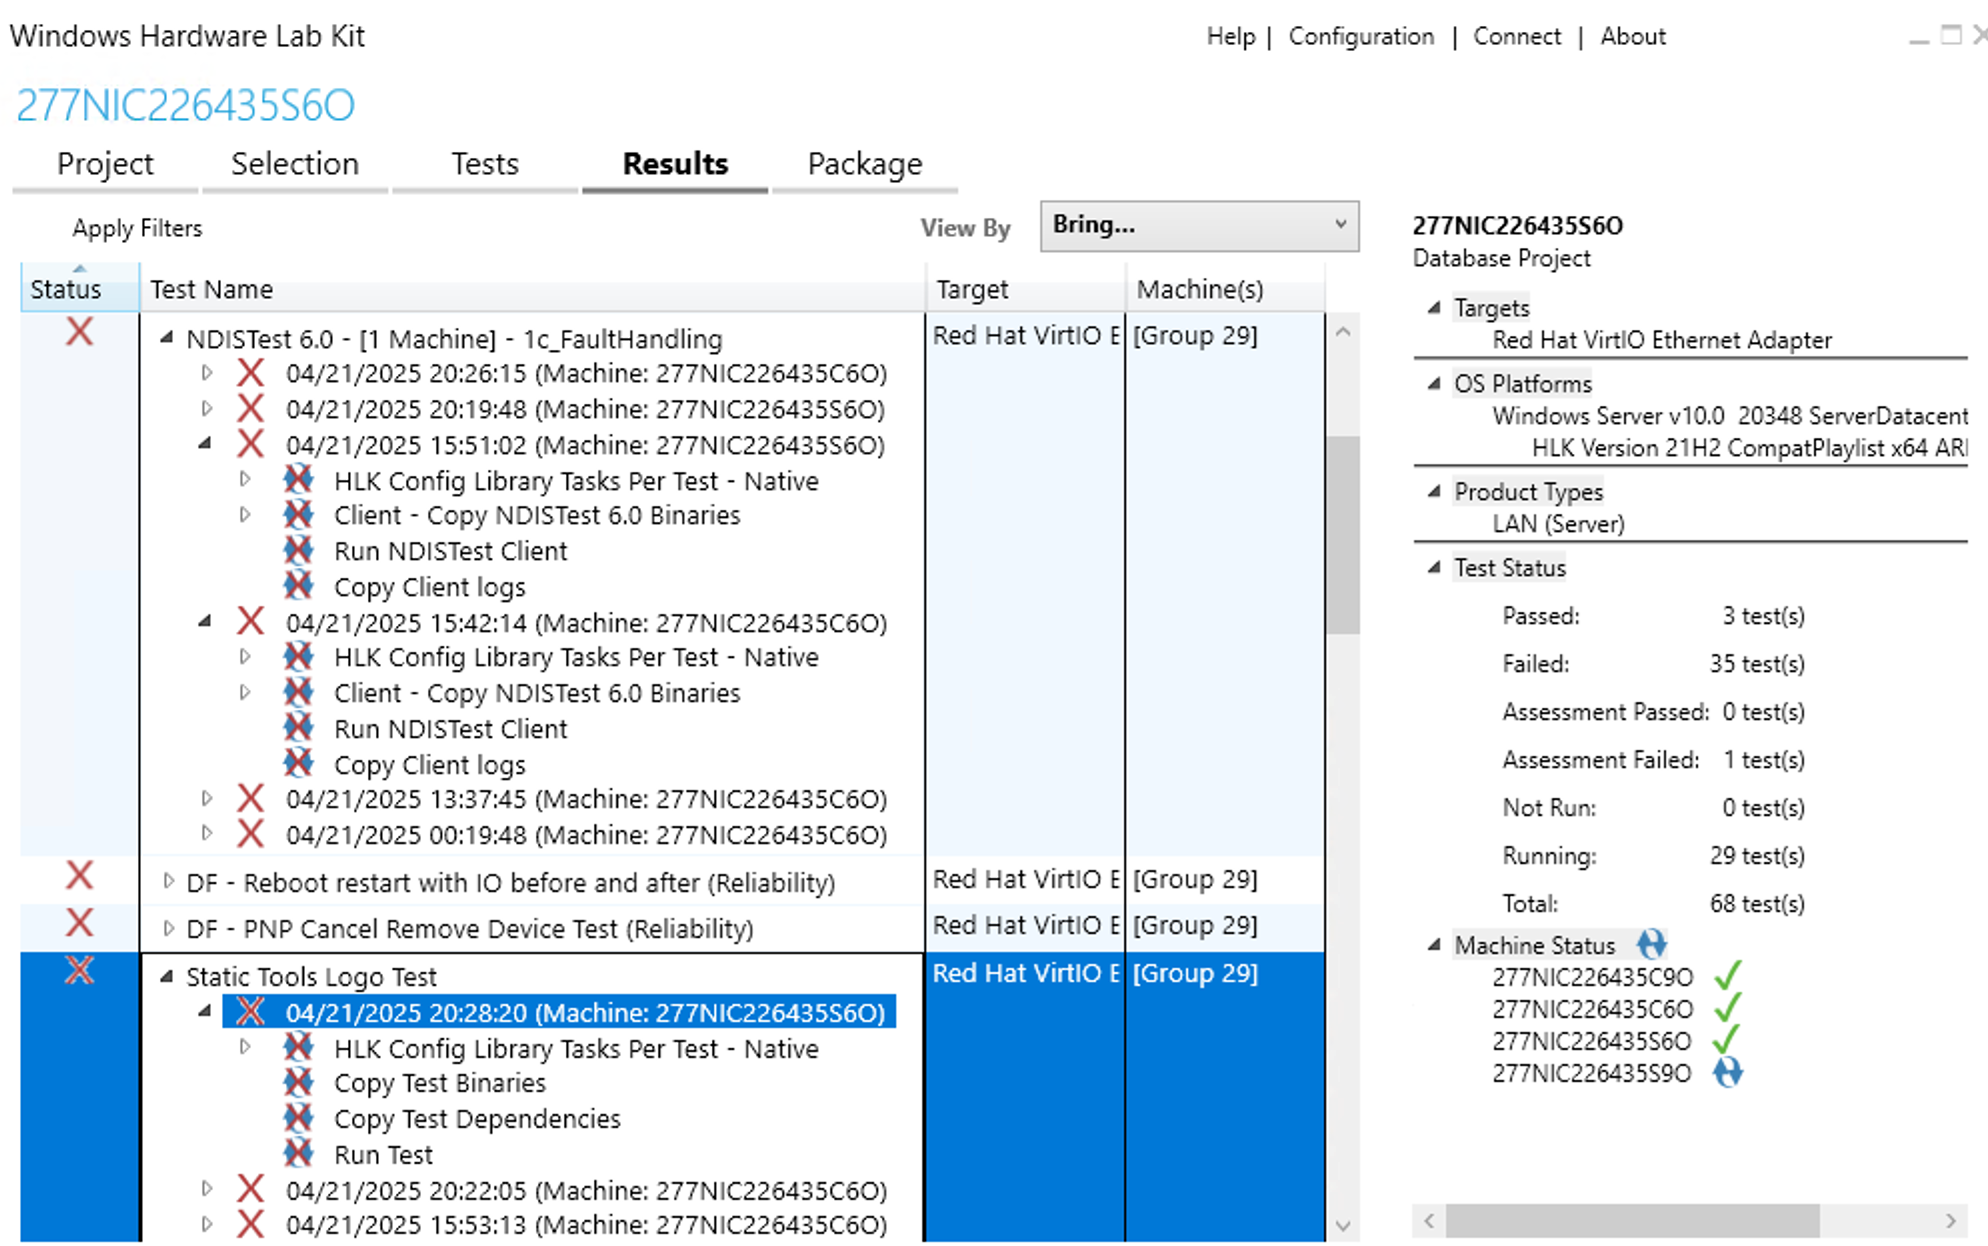
Task: Click the Status column header to sort
Action: point(66,289)
